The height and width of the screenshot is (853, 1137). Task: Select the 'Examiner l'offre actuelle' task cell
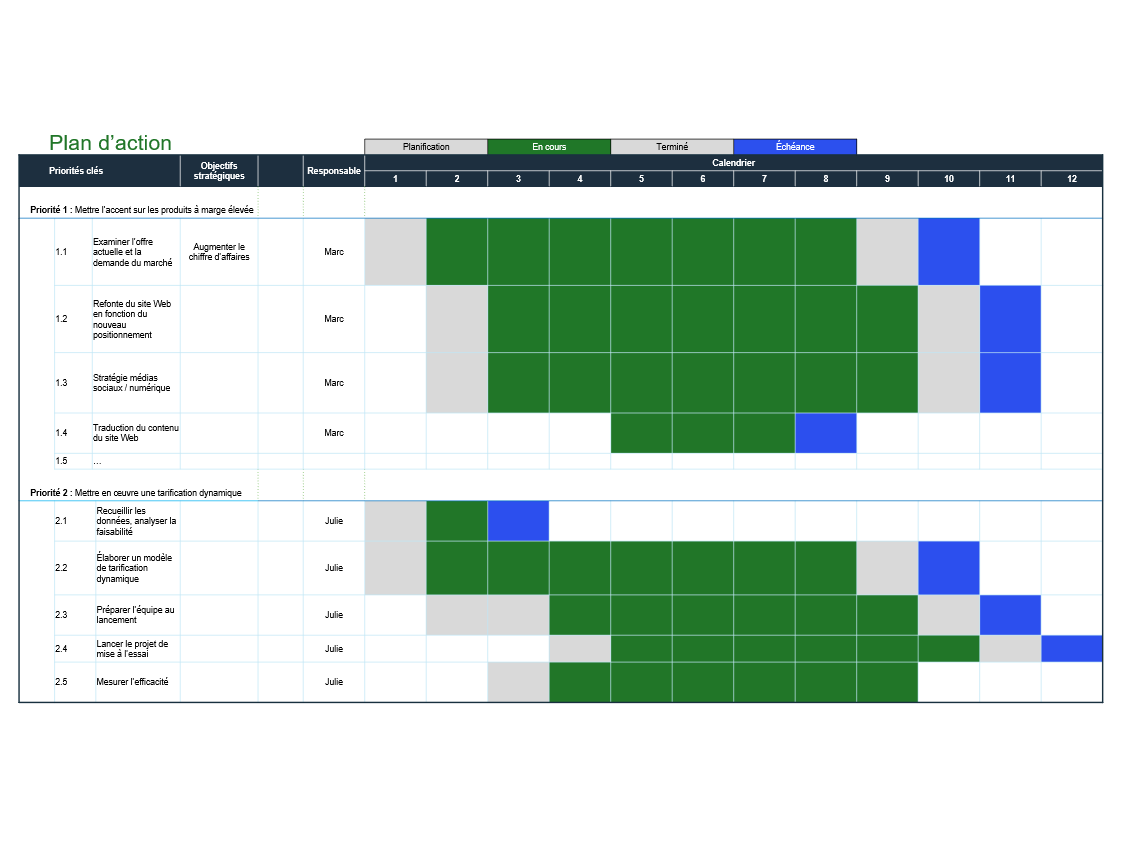pyautogui.click(x=136, y=252)
